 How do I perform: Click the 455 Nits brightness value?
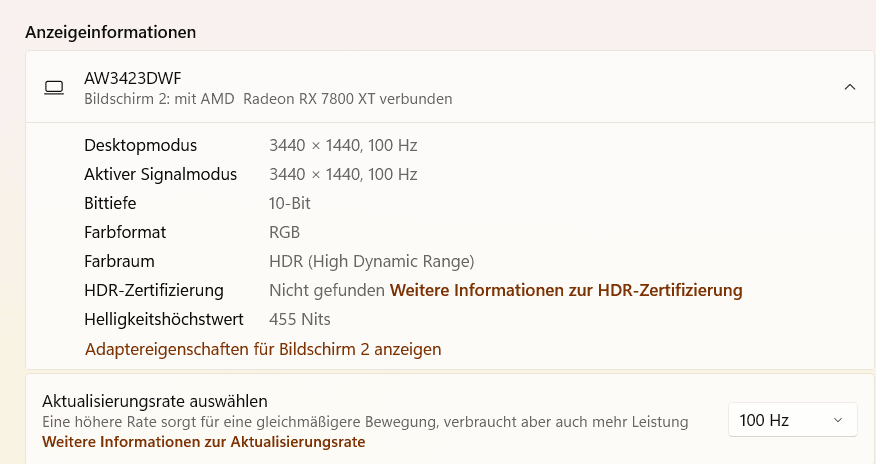point(300,320)
